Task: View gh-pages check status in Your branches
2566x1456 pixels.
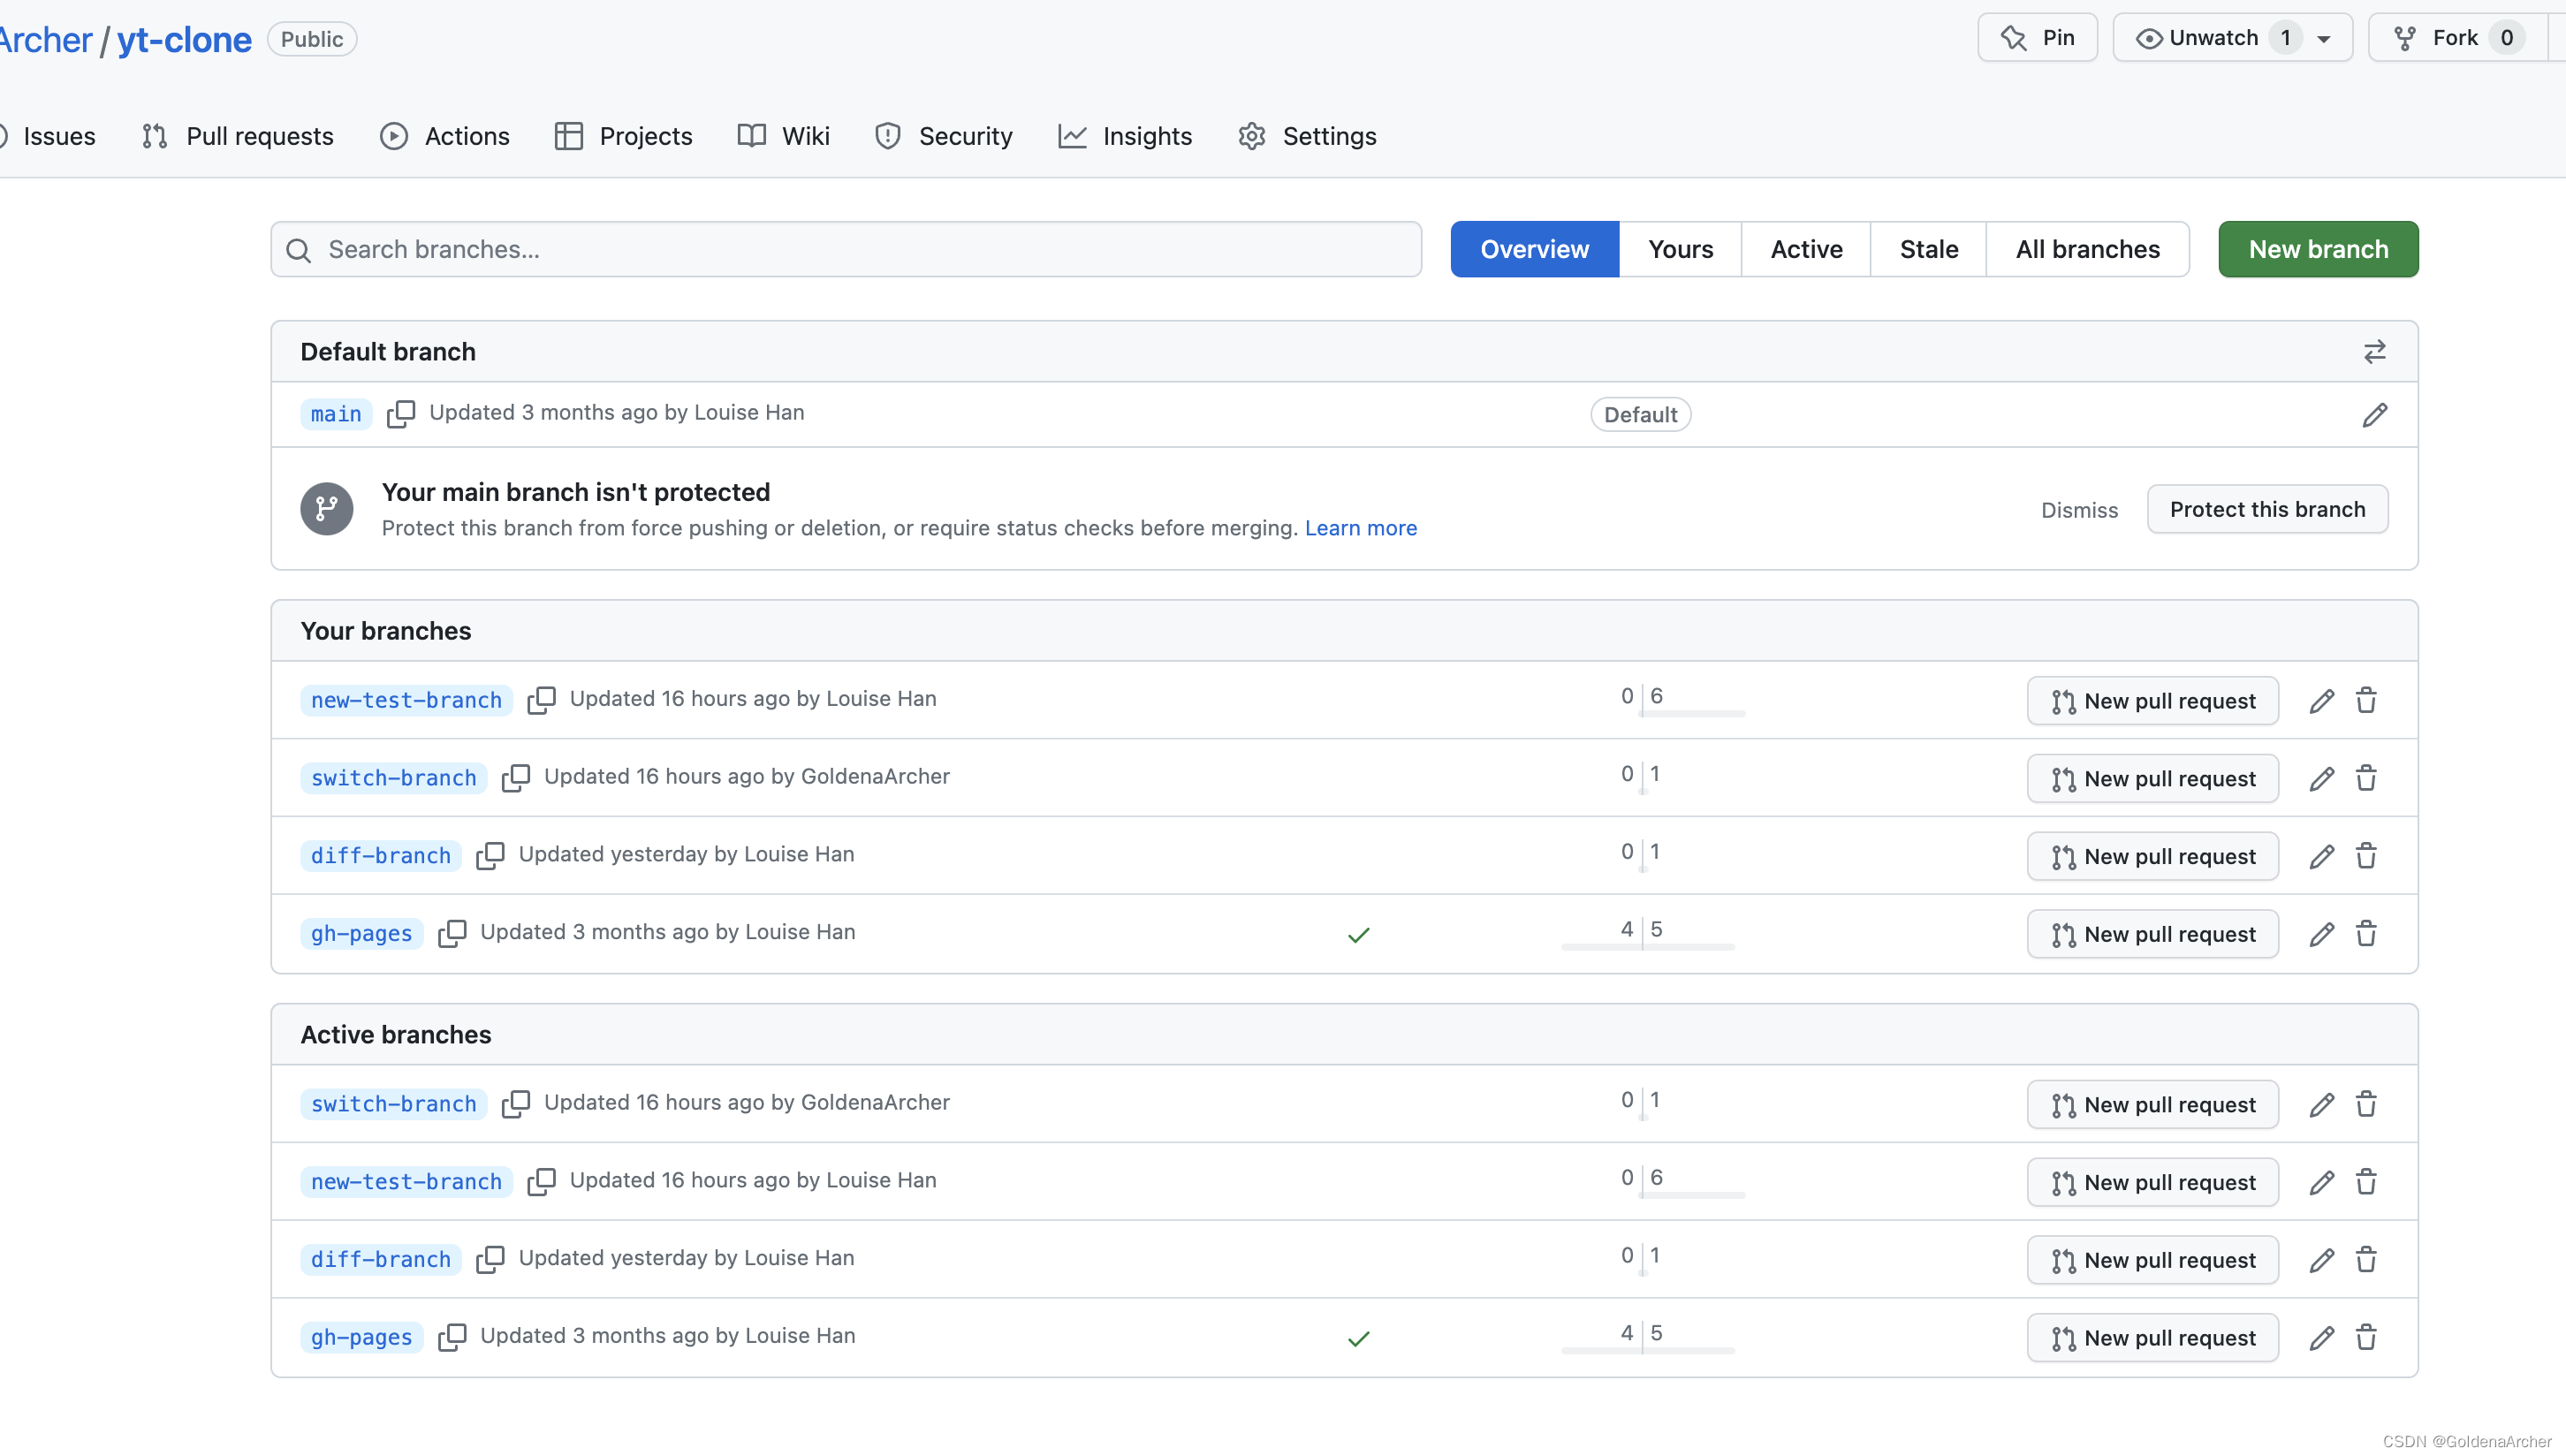Action: click(1358, 935)
